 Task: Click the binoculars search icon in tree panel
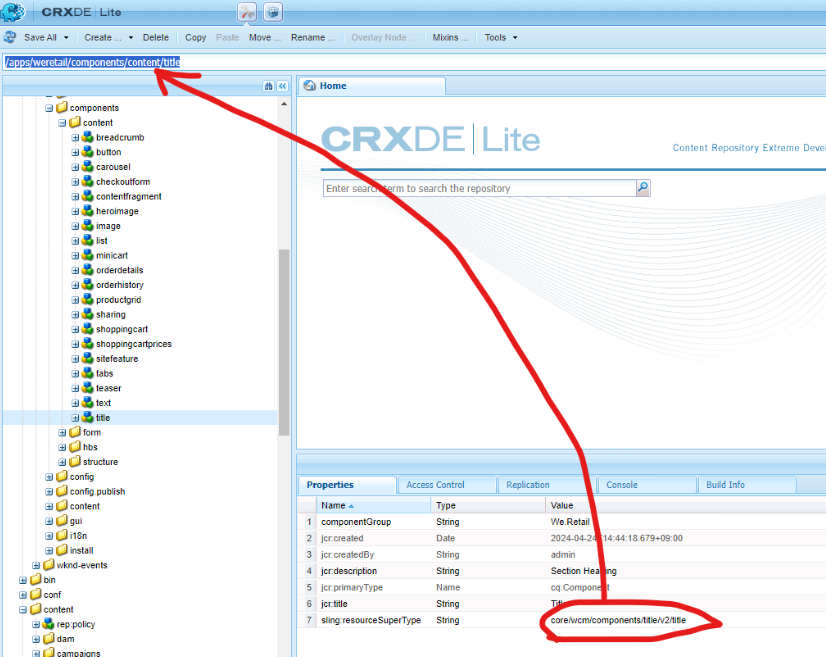(x=269, y=86)
